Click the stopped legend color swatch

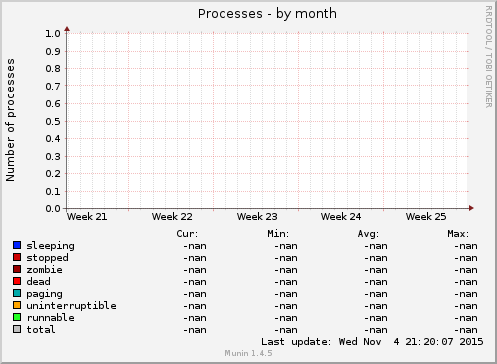[17, 257]
